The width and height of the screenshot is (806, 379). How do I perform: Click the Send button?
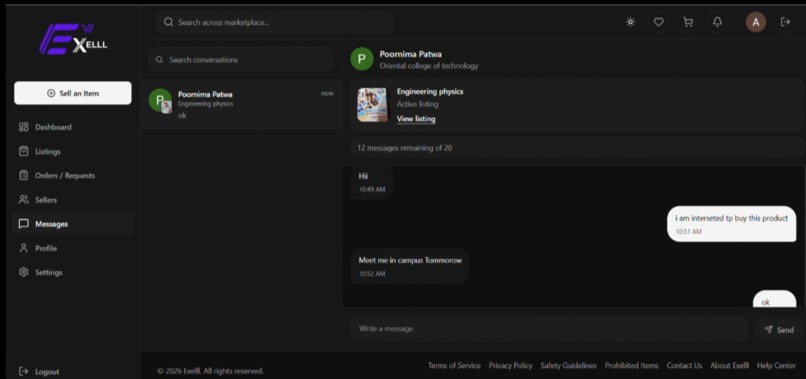pyautogui.click(x=779, y=330)
